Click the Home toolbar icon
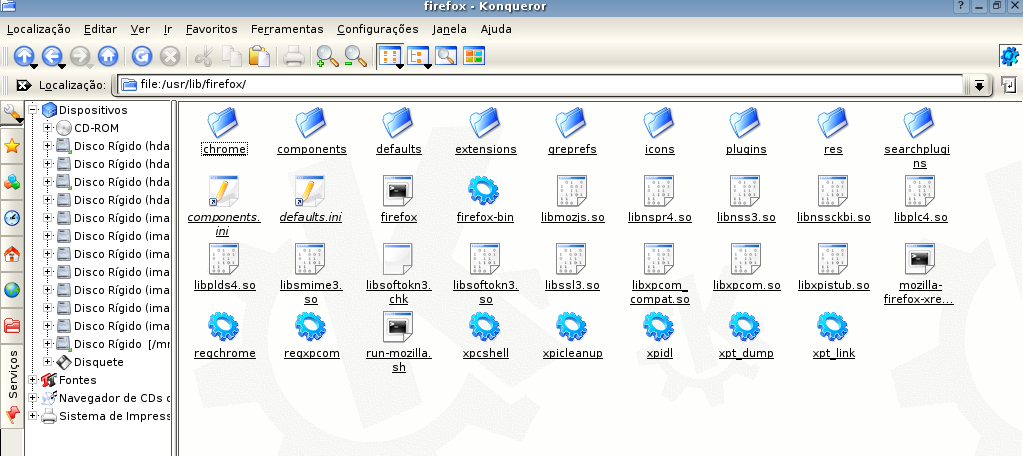 coord(108,56)
